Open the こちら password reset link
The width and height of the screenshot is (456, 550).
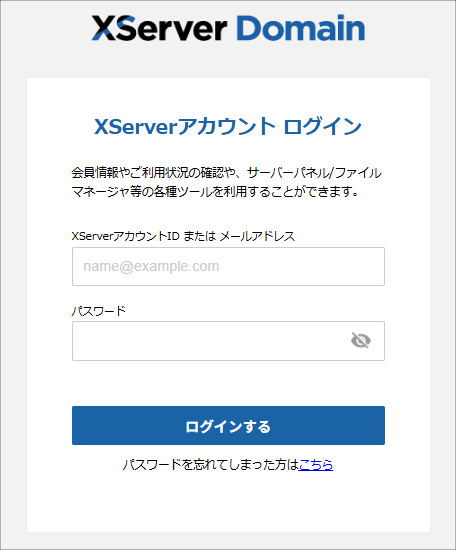click(x=316, y=465)
